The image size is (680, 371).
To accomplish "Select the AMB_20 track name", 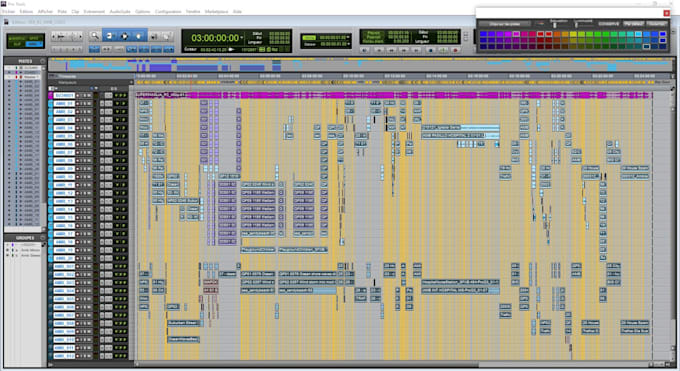I will click(64, 258).
